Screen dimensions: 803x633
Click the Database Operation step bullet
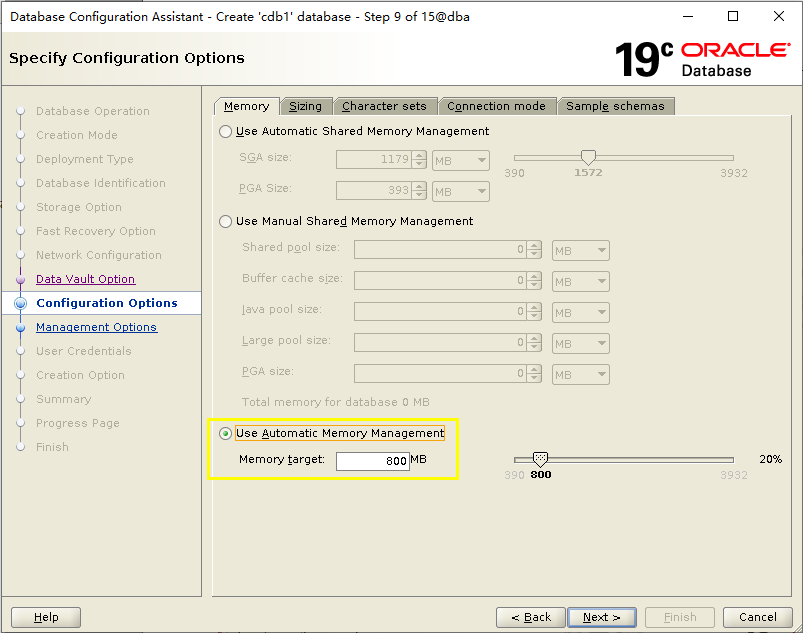tap(20, 111)
